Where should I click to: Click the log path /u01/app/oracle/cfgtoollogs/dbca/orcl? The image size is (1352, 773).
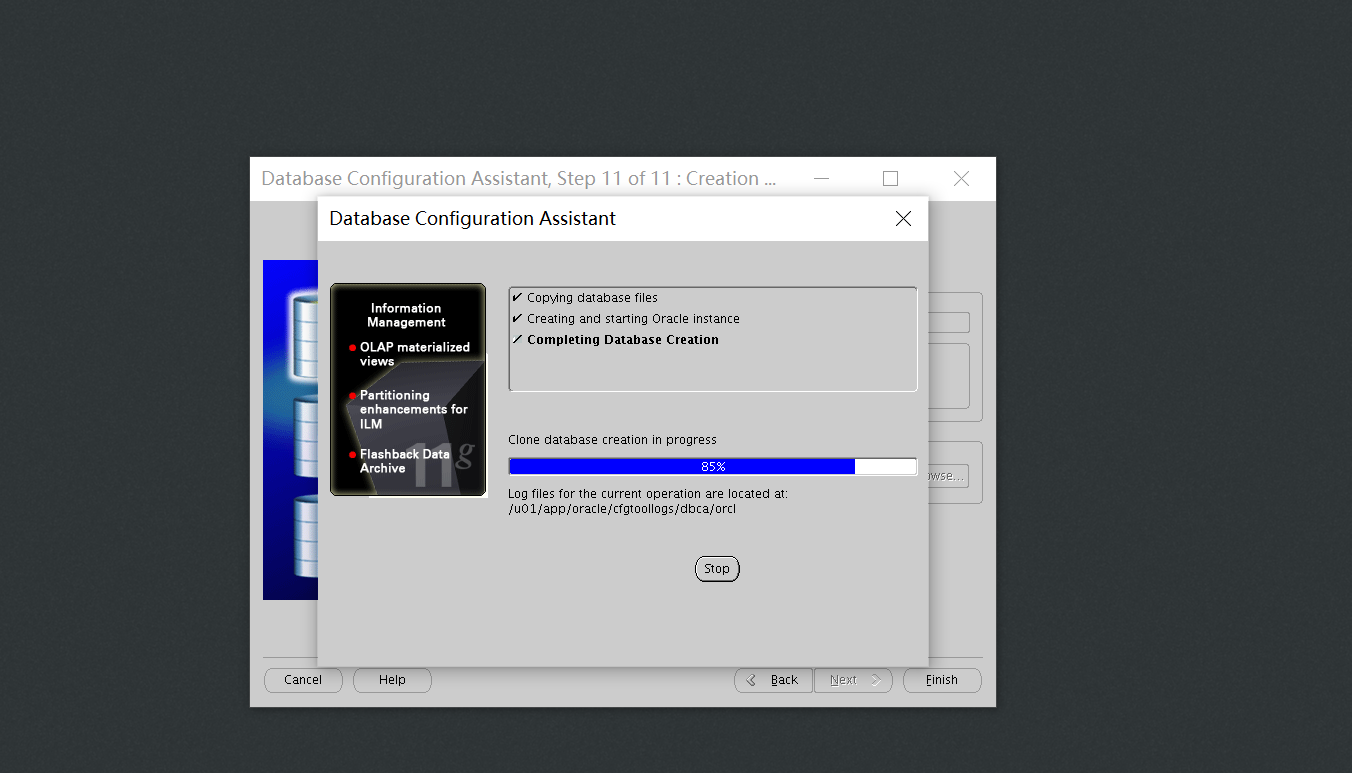coord(622,509)
